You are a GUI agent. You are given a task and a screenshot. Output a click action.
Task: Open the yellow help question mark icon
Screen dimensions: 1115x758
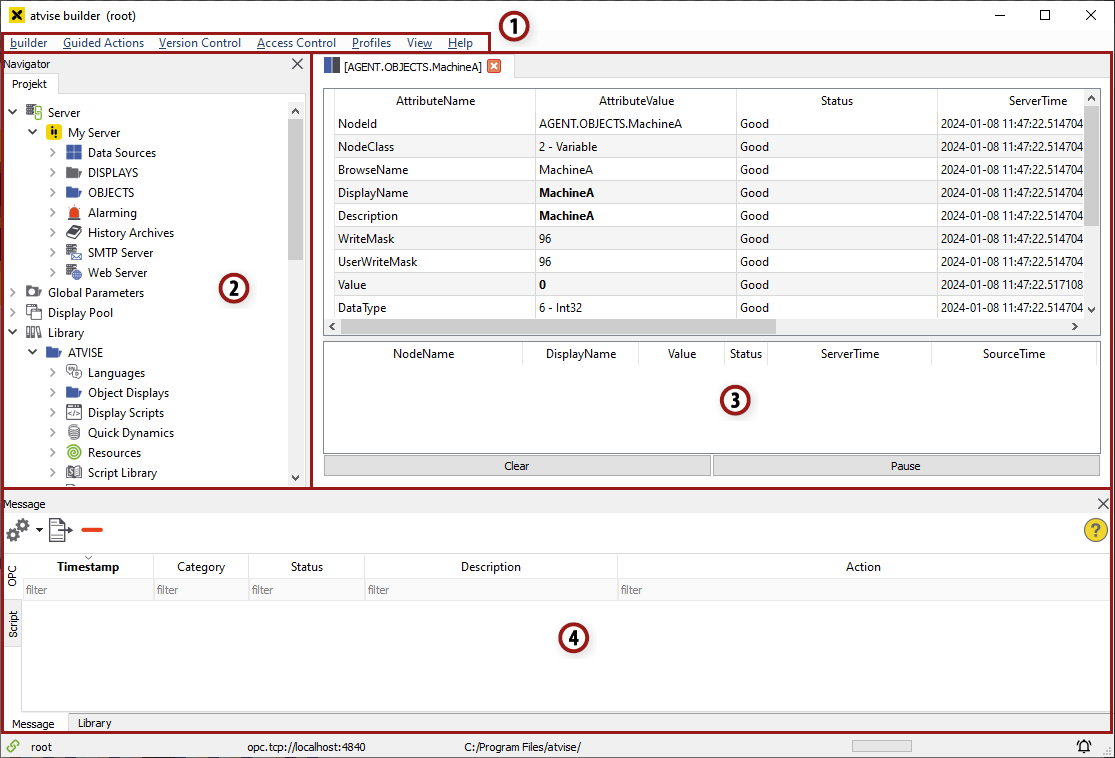coord(1095,531)
